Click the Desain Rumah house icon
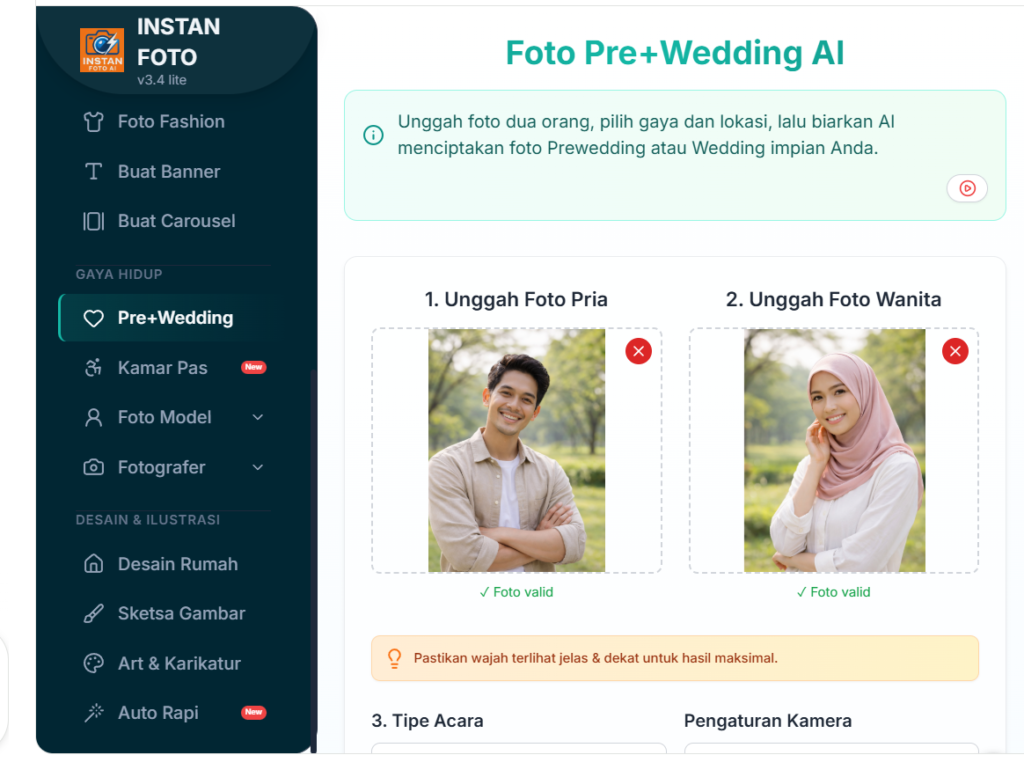Image resolution: width=1024 pixels, height=777 pixels. click(x=94, y=564)
